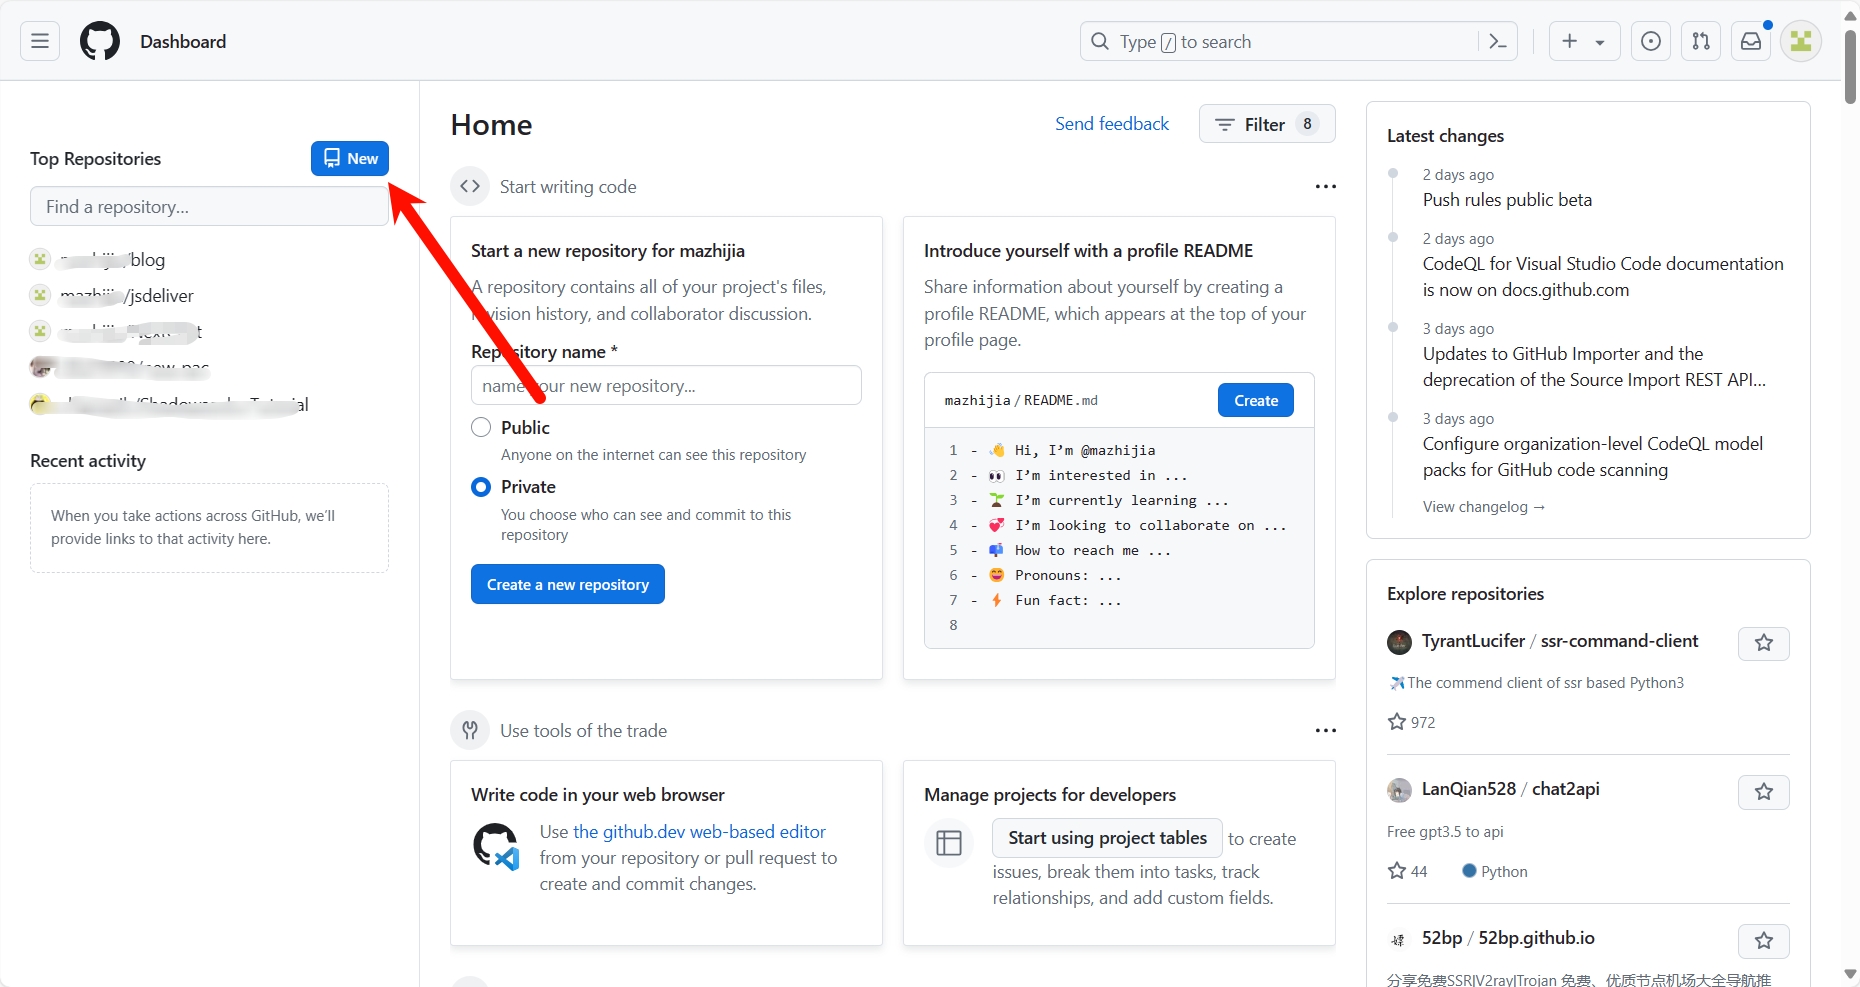Click Create a new repository button

pos(568,584)
